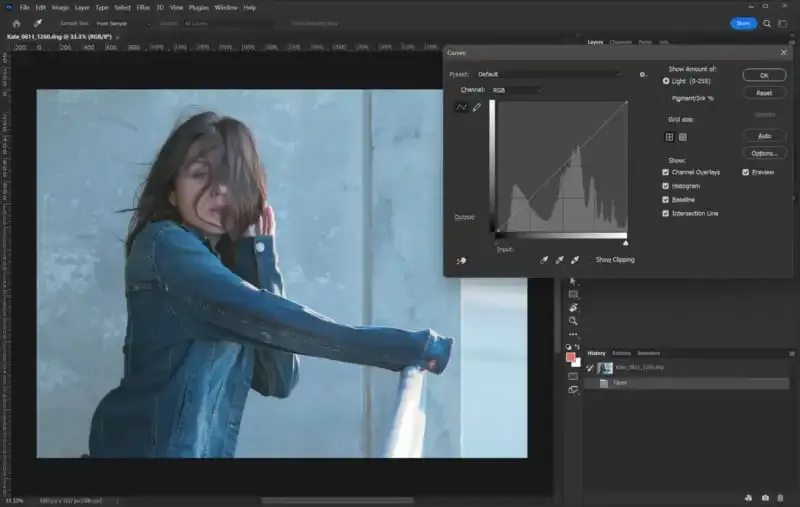Pick the black point eyedropper

tap(544, 260)
